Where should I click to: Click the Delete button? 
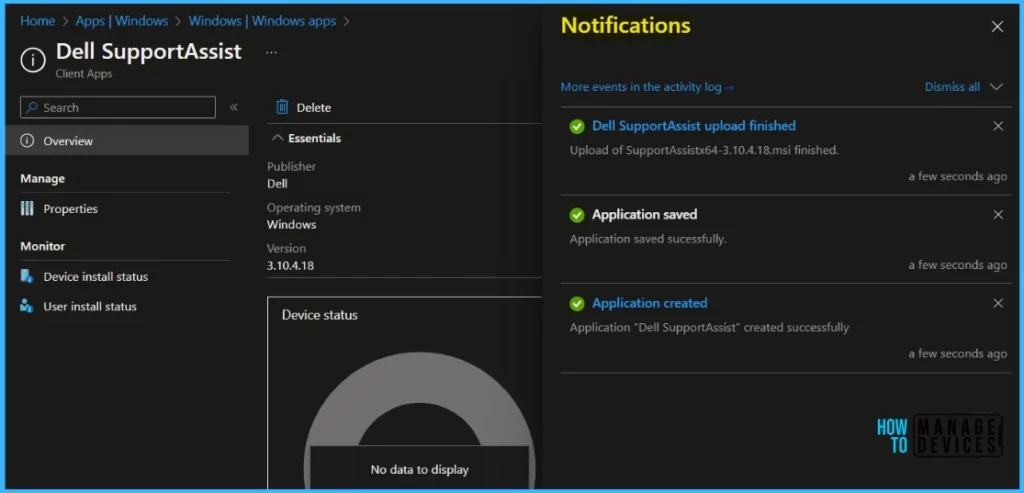click(x=304, y=107)
